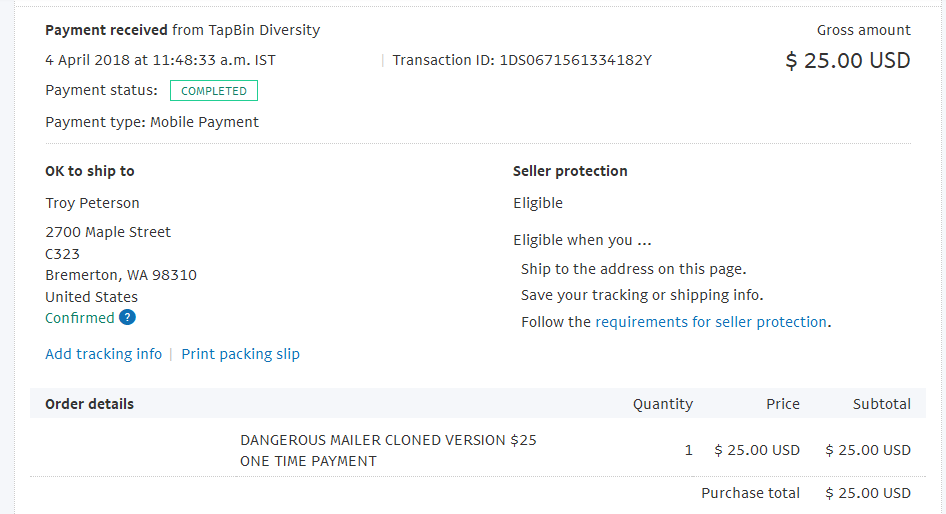Click the Seller protection heading

tap(570, 171)
